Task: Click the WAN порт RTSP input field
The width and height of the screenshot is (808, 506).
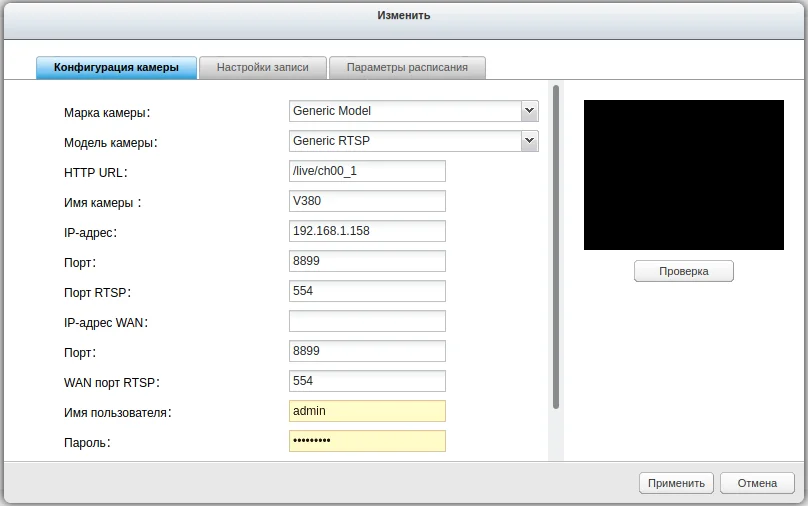Action: (367, 381)
